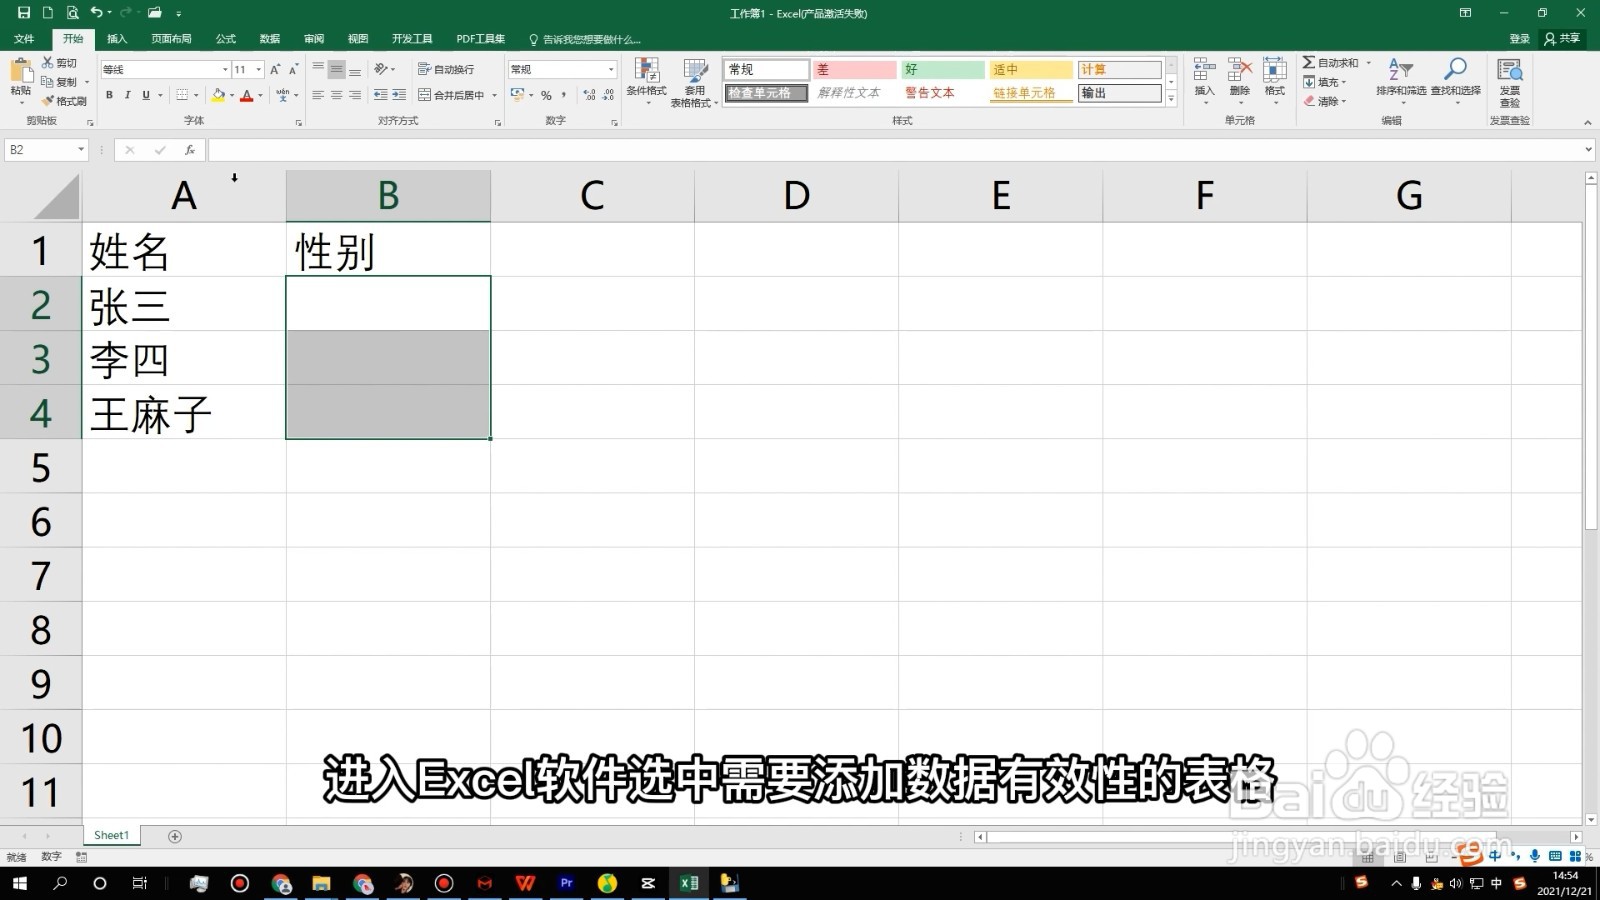Click the increase font size icon
The image size is (1600, 900).
[x=275, y=69]
